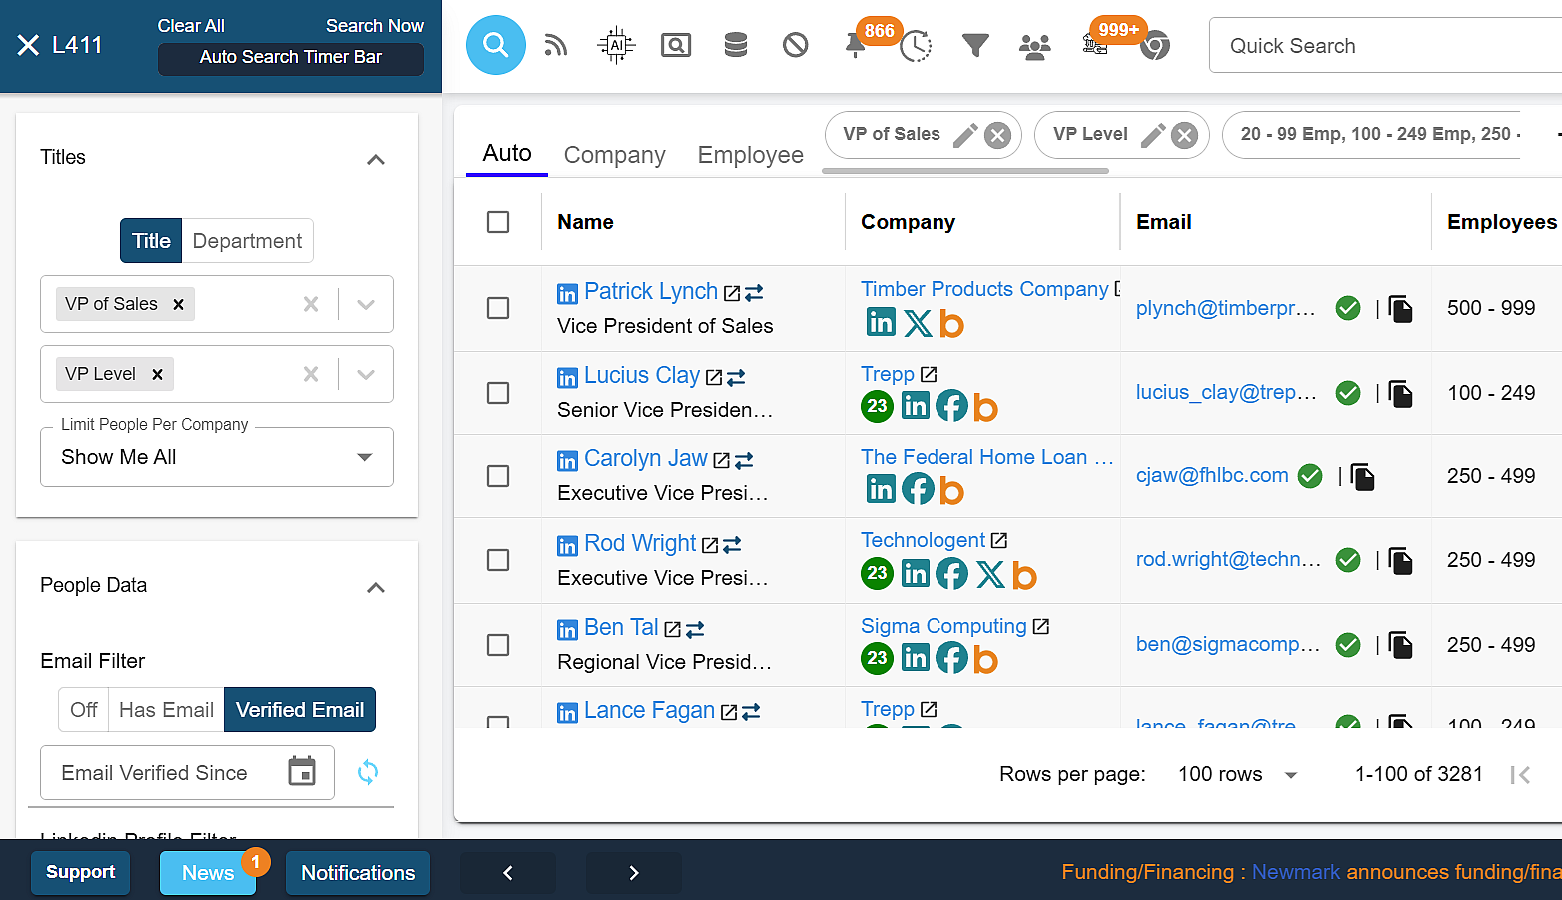Open the VP Level dropdown arrow

[x=366, y=374]
